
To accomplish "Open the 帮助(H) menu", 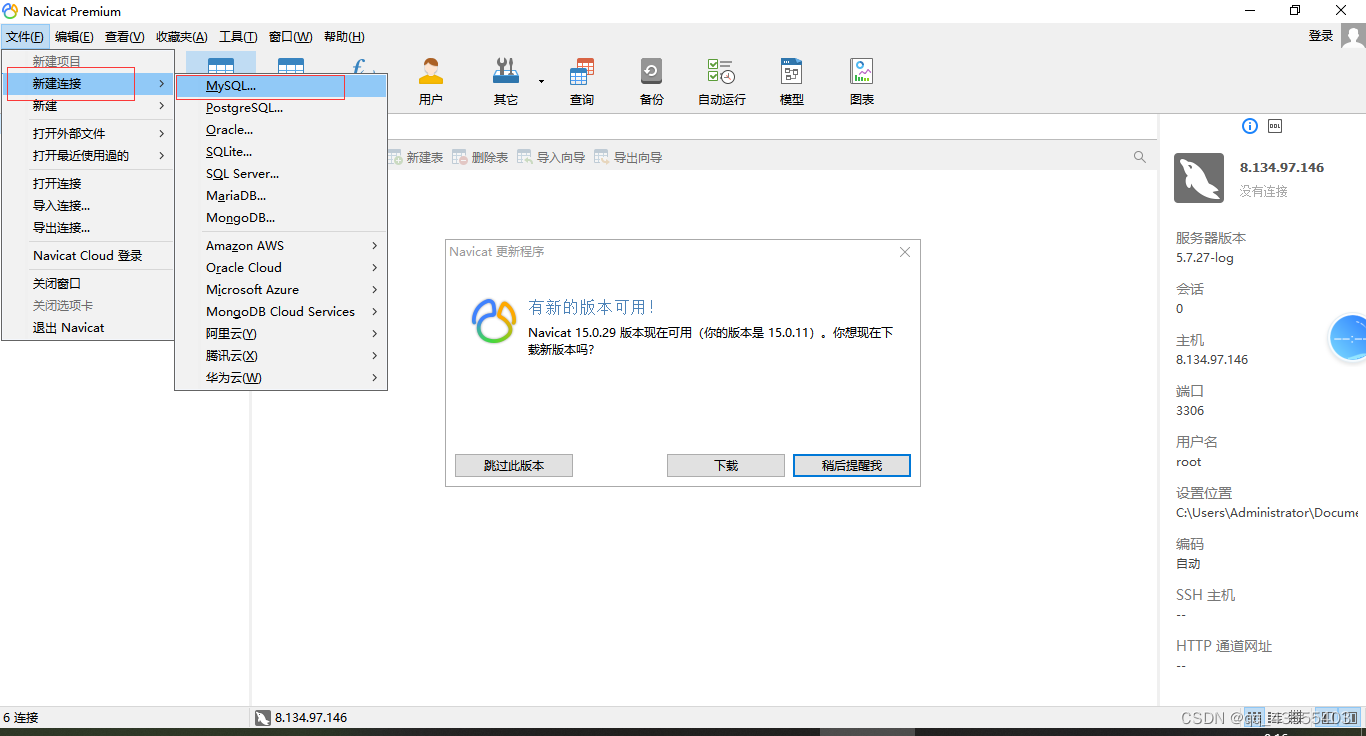I will [344, 37].
